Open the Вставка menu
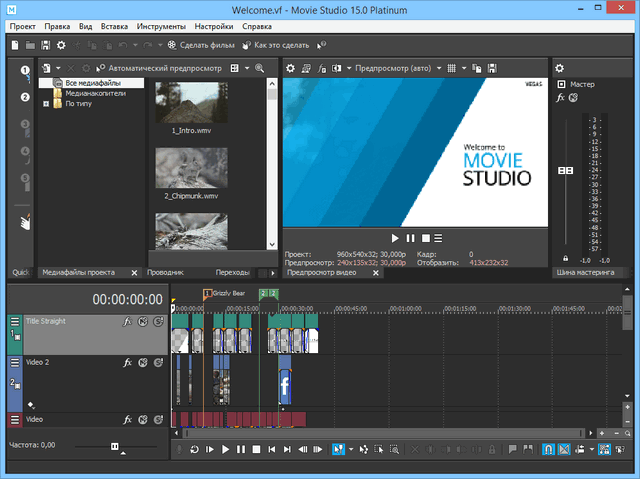 point(114,27)
